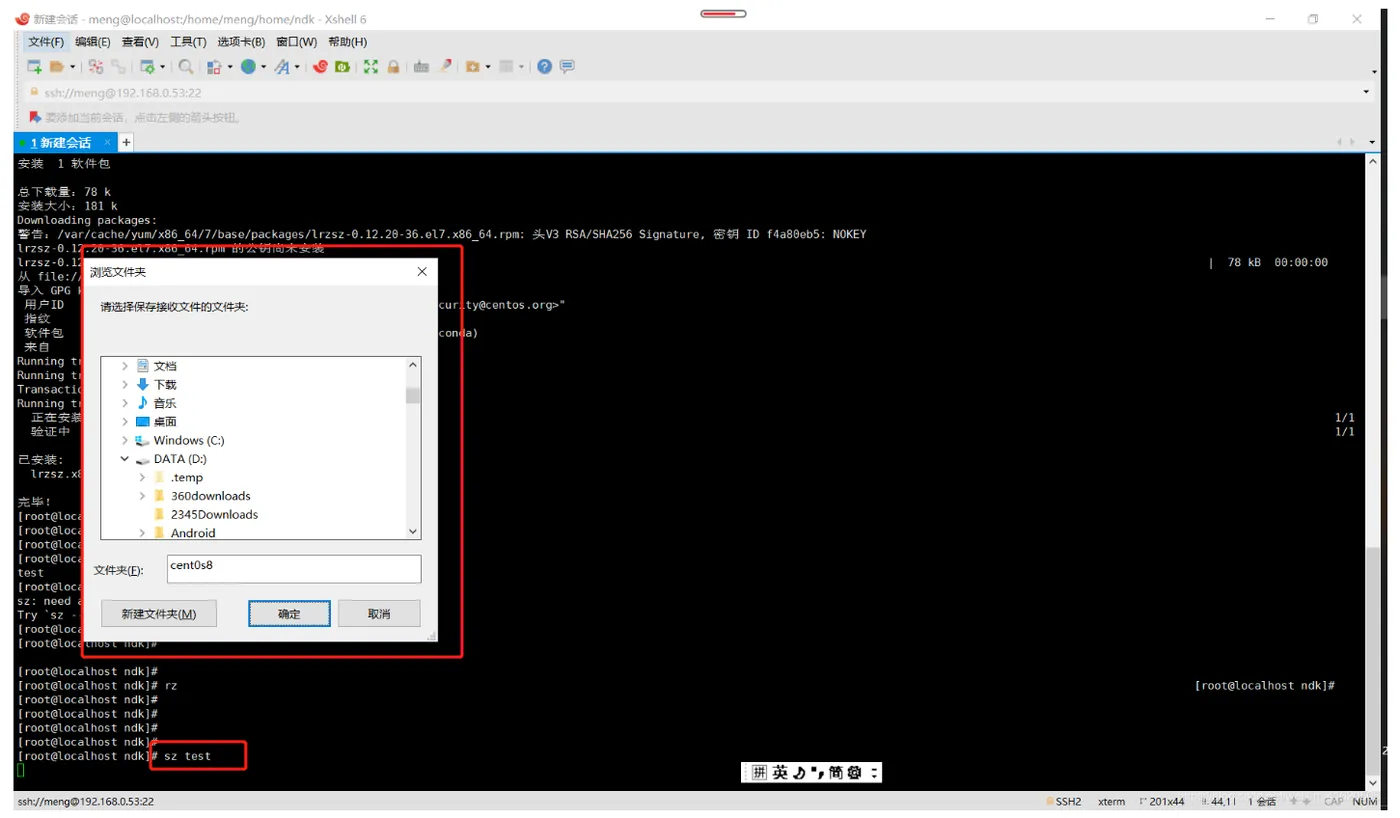1400x818 pixels.
Task: Click folder tree scrollbar down arrow
Action: (x=413, y=532)
